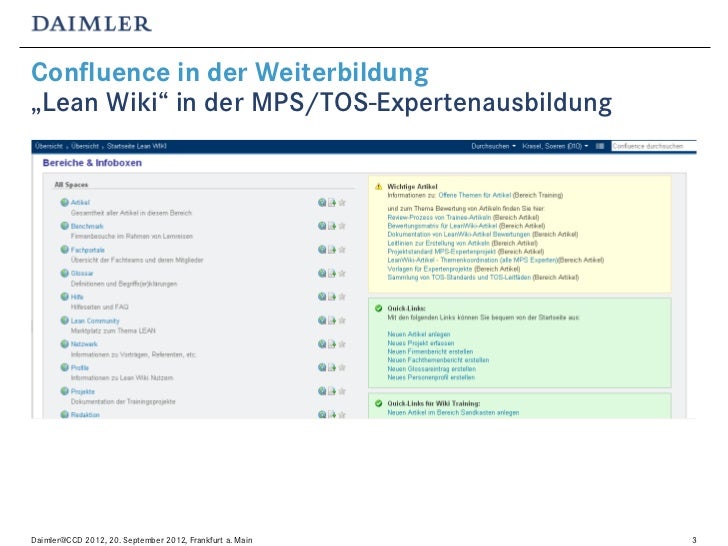Click add-page icon in the Benchmark row
This screenshot has width=728, height=546.
pyautogui.click(x=332, y=226)
